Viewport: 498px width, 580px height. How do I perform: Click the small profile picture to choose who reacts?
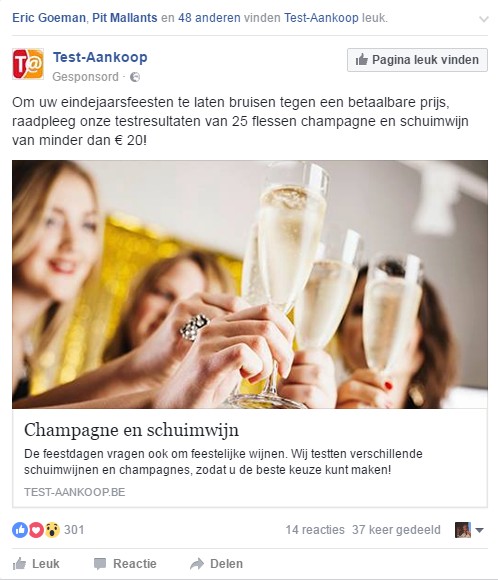coord(463,530)
